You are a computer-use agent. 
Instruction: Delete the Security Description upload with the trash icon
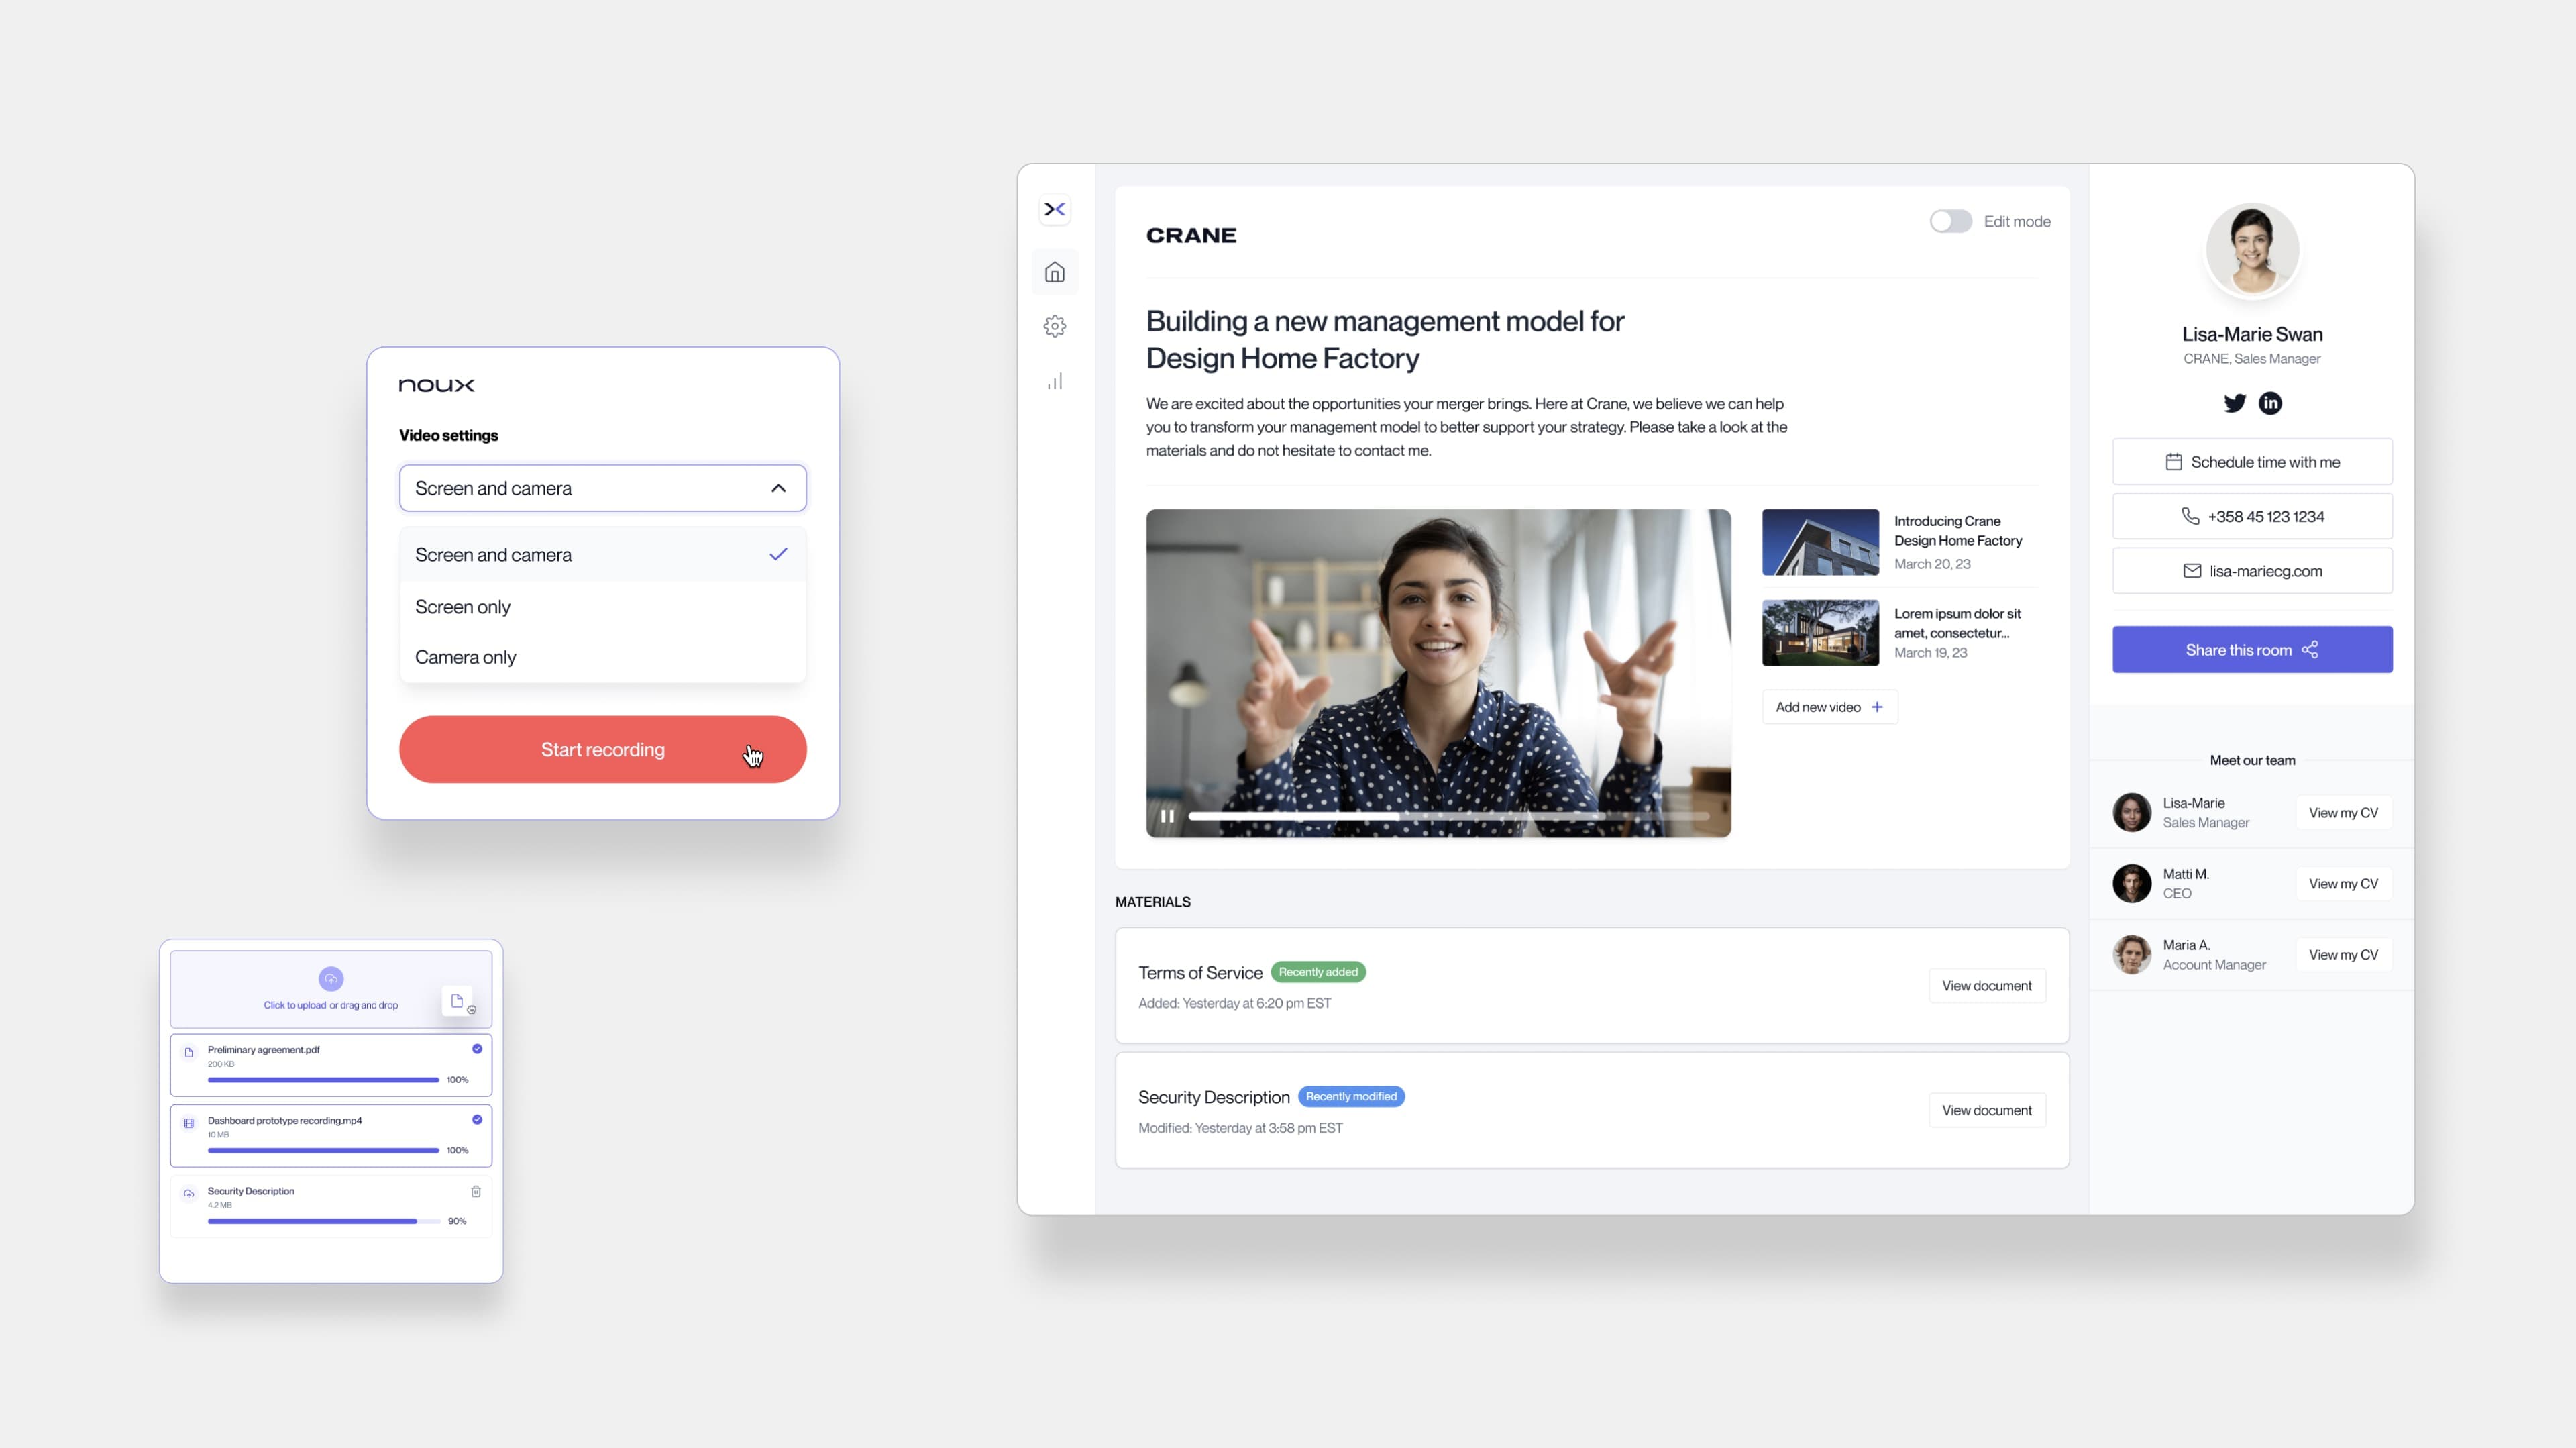pos(476,1191)
